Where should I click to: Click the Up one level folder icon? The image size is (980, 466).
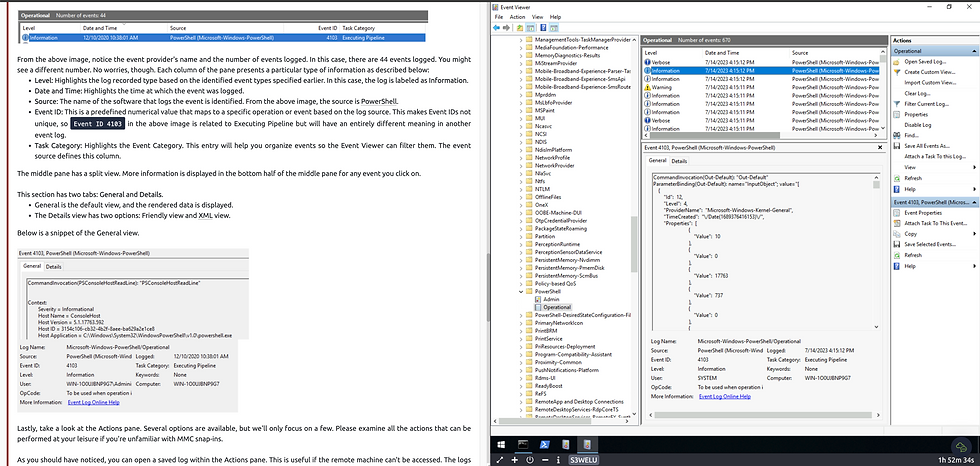(520, 28)
